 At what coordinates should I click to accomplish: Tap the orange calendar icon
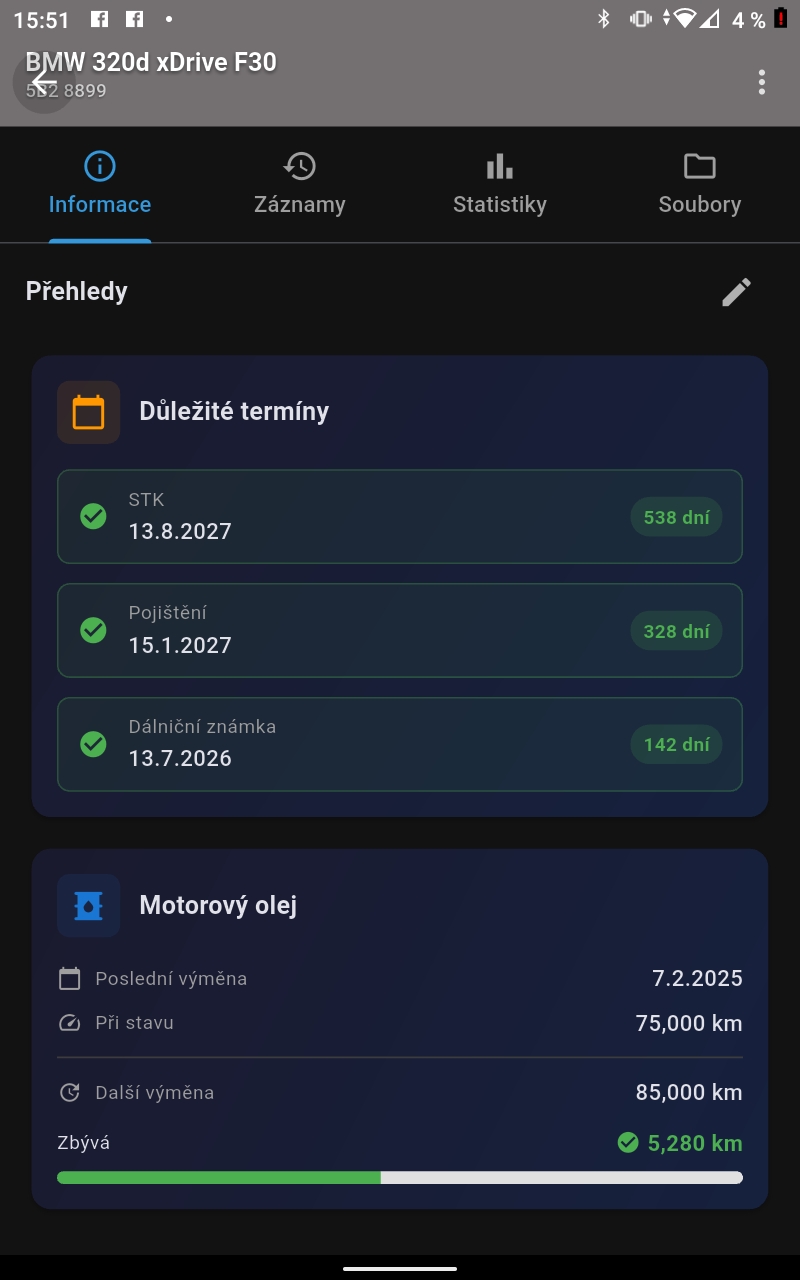tap(89, 412)
